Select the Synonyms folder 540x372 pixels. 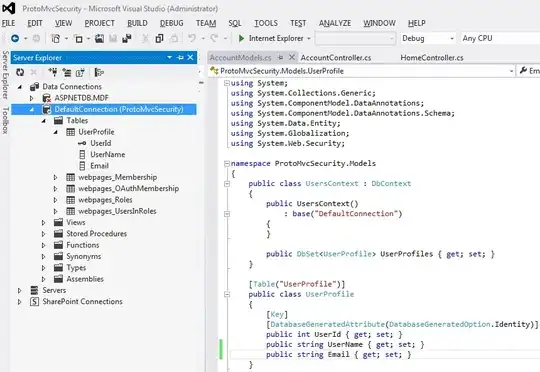84,257
